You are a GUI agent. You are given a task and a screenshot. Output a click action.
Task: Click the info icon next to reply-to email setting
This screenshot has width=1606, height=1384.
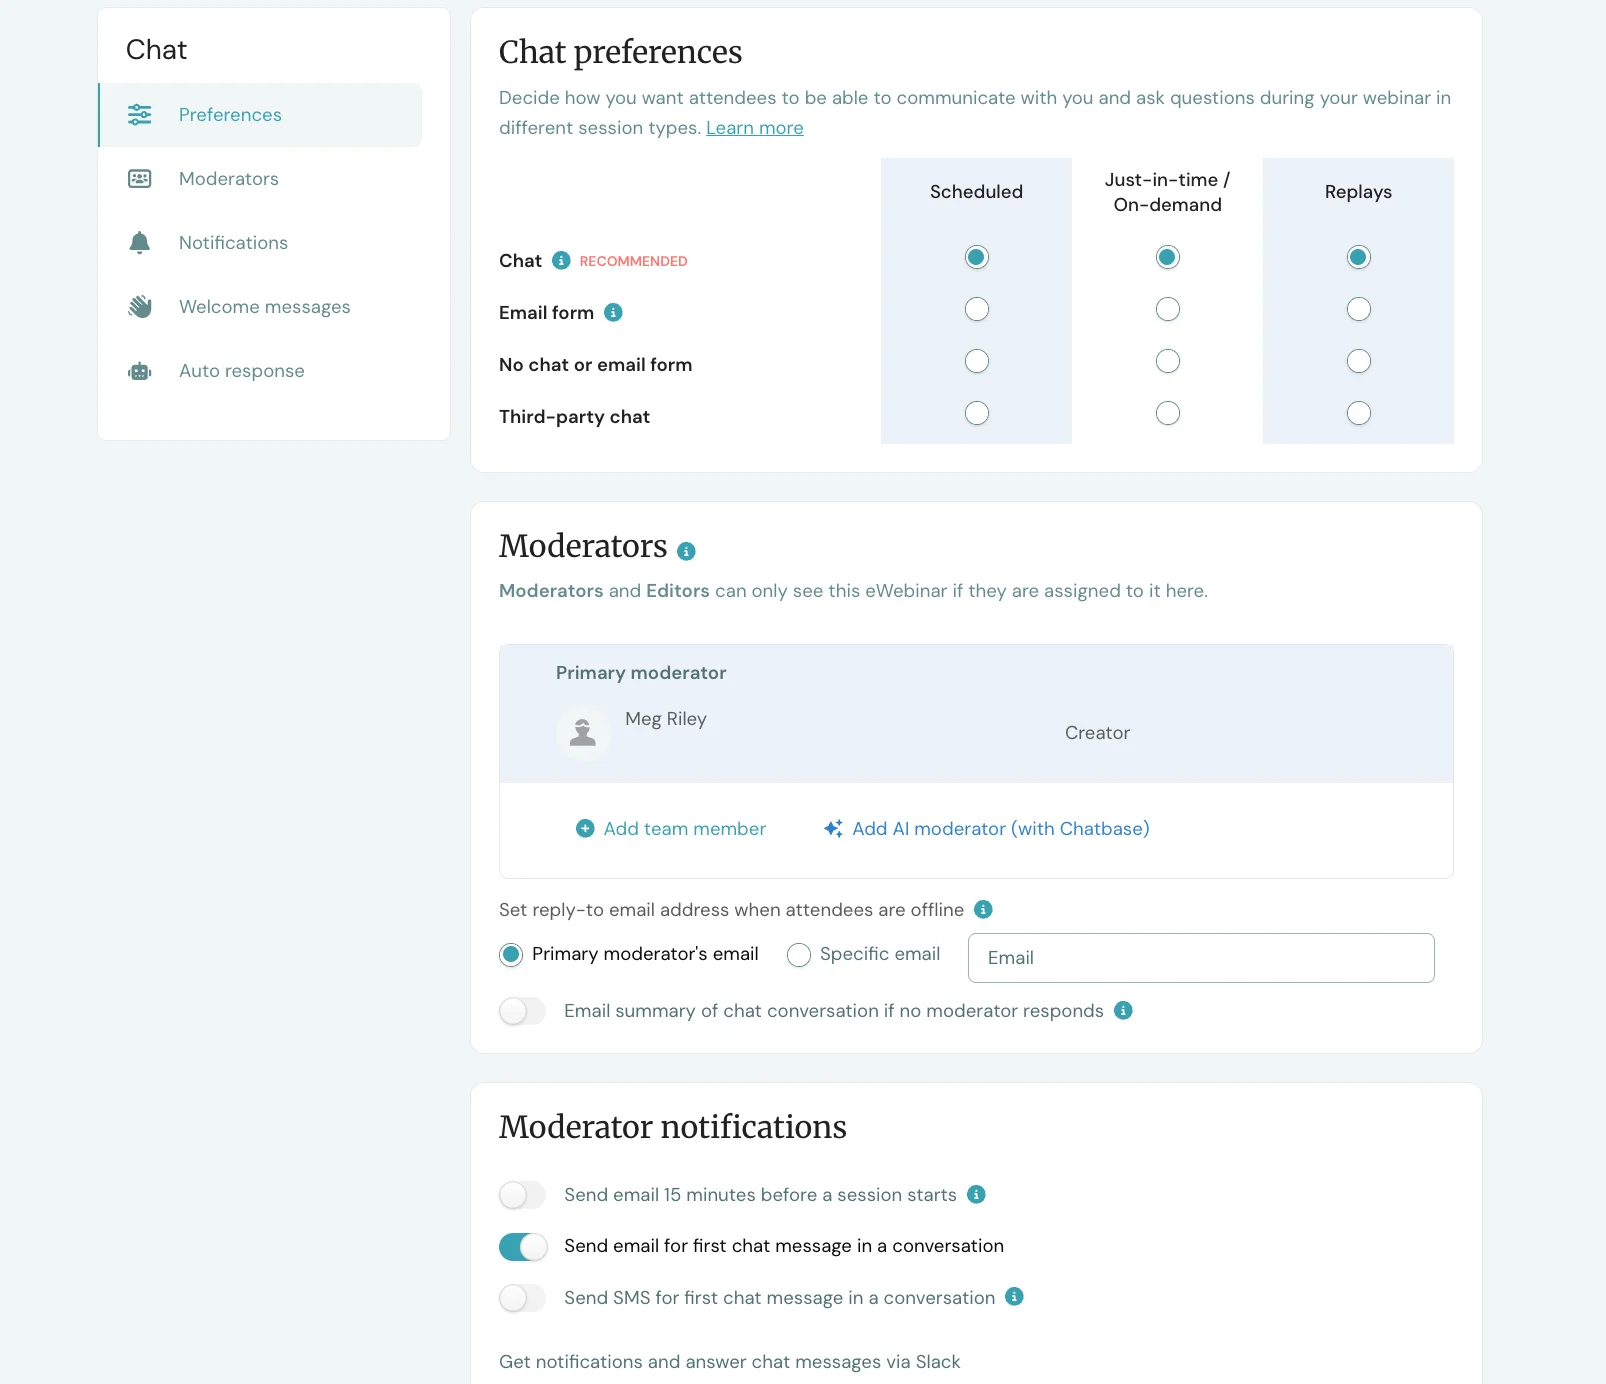pos(983,909)
